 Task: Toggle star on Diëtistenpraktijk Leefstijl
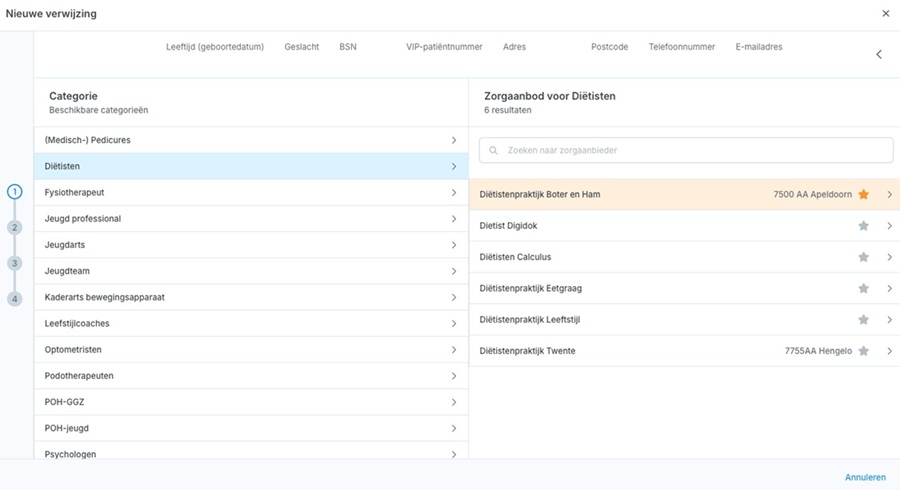coord(863,320)
